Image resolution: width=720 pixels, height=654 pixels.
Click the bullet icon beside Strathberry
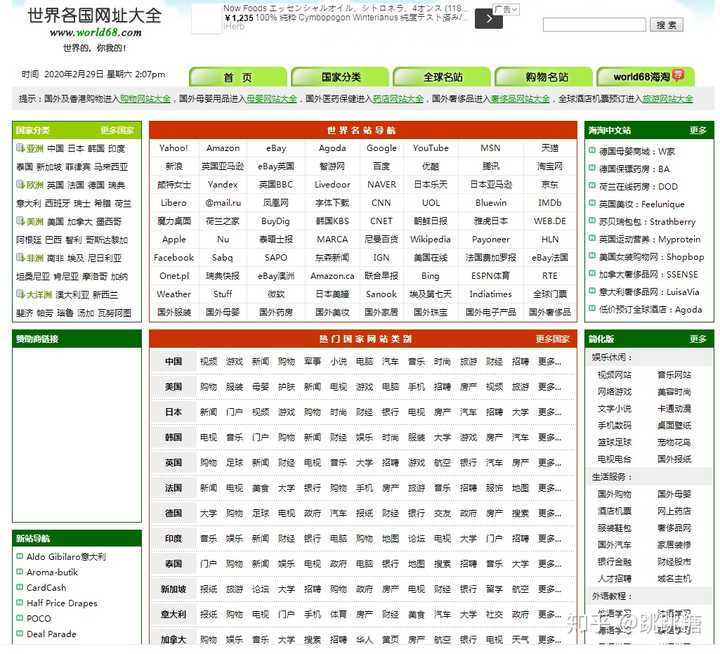592,220
